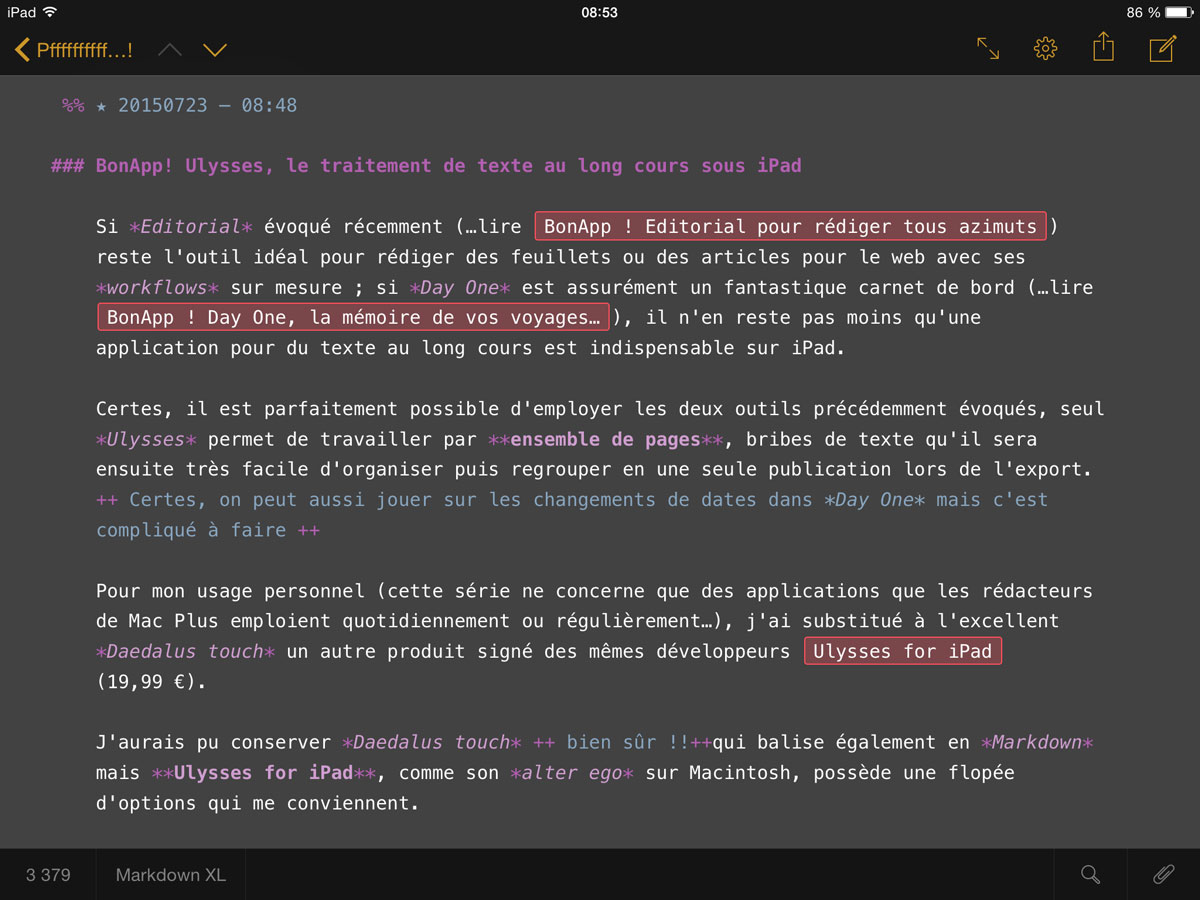Click the date line '20150723 — 08:48'
Viewport: 1200px width, 900px height.
tap(208, 105)
